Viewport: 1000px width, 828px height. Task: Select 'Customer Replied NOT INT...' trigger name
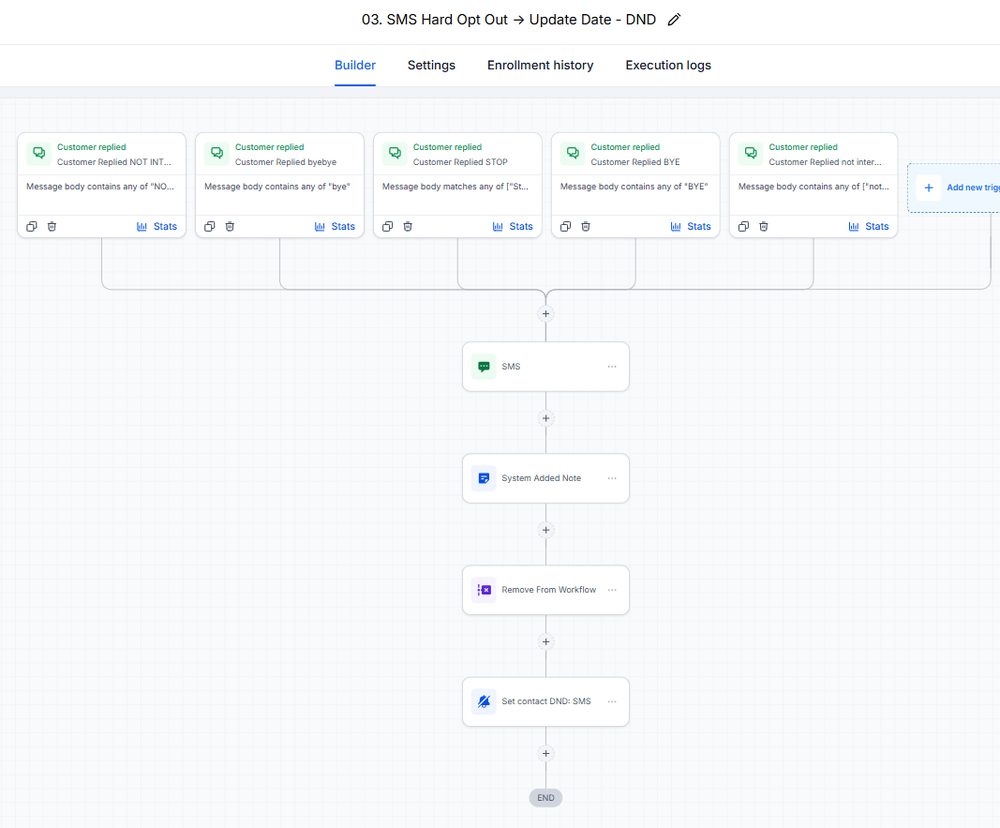pos(114,162)
